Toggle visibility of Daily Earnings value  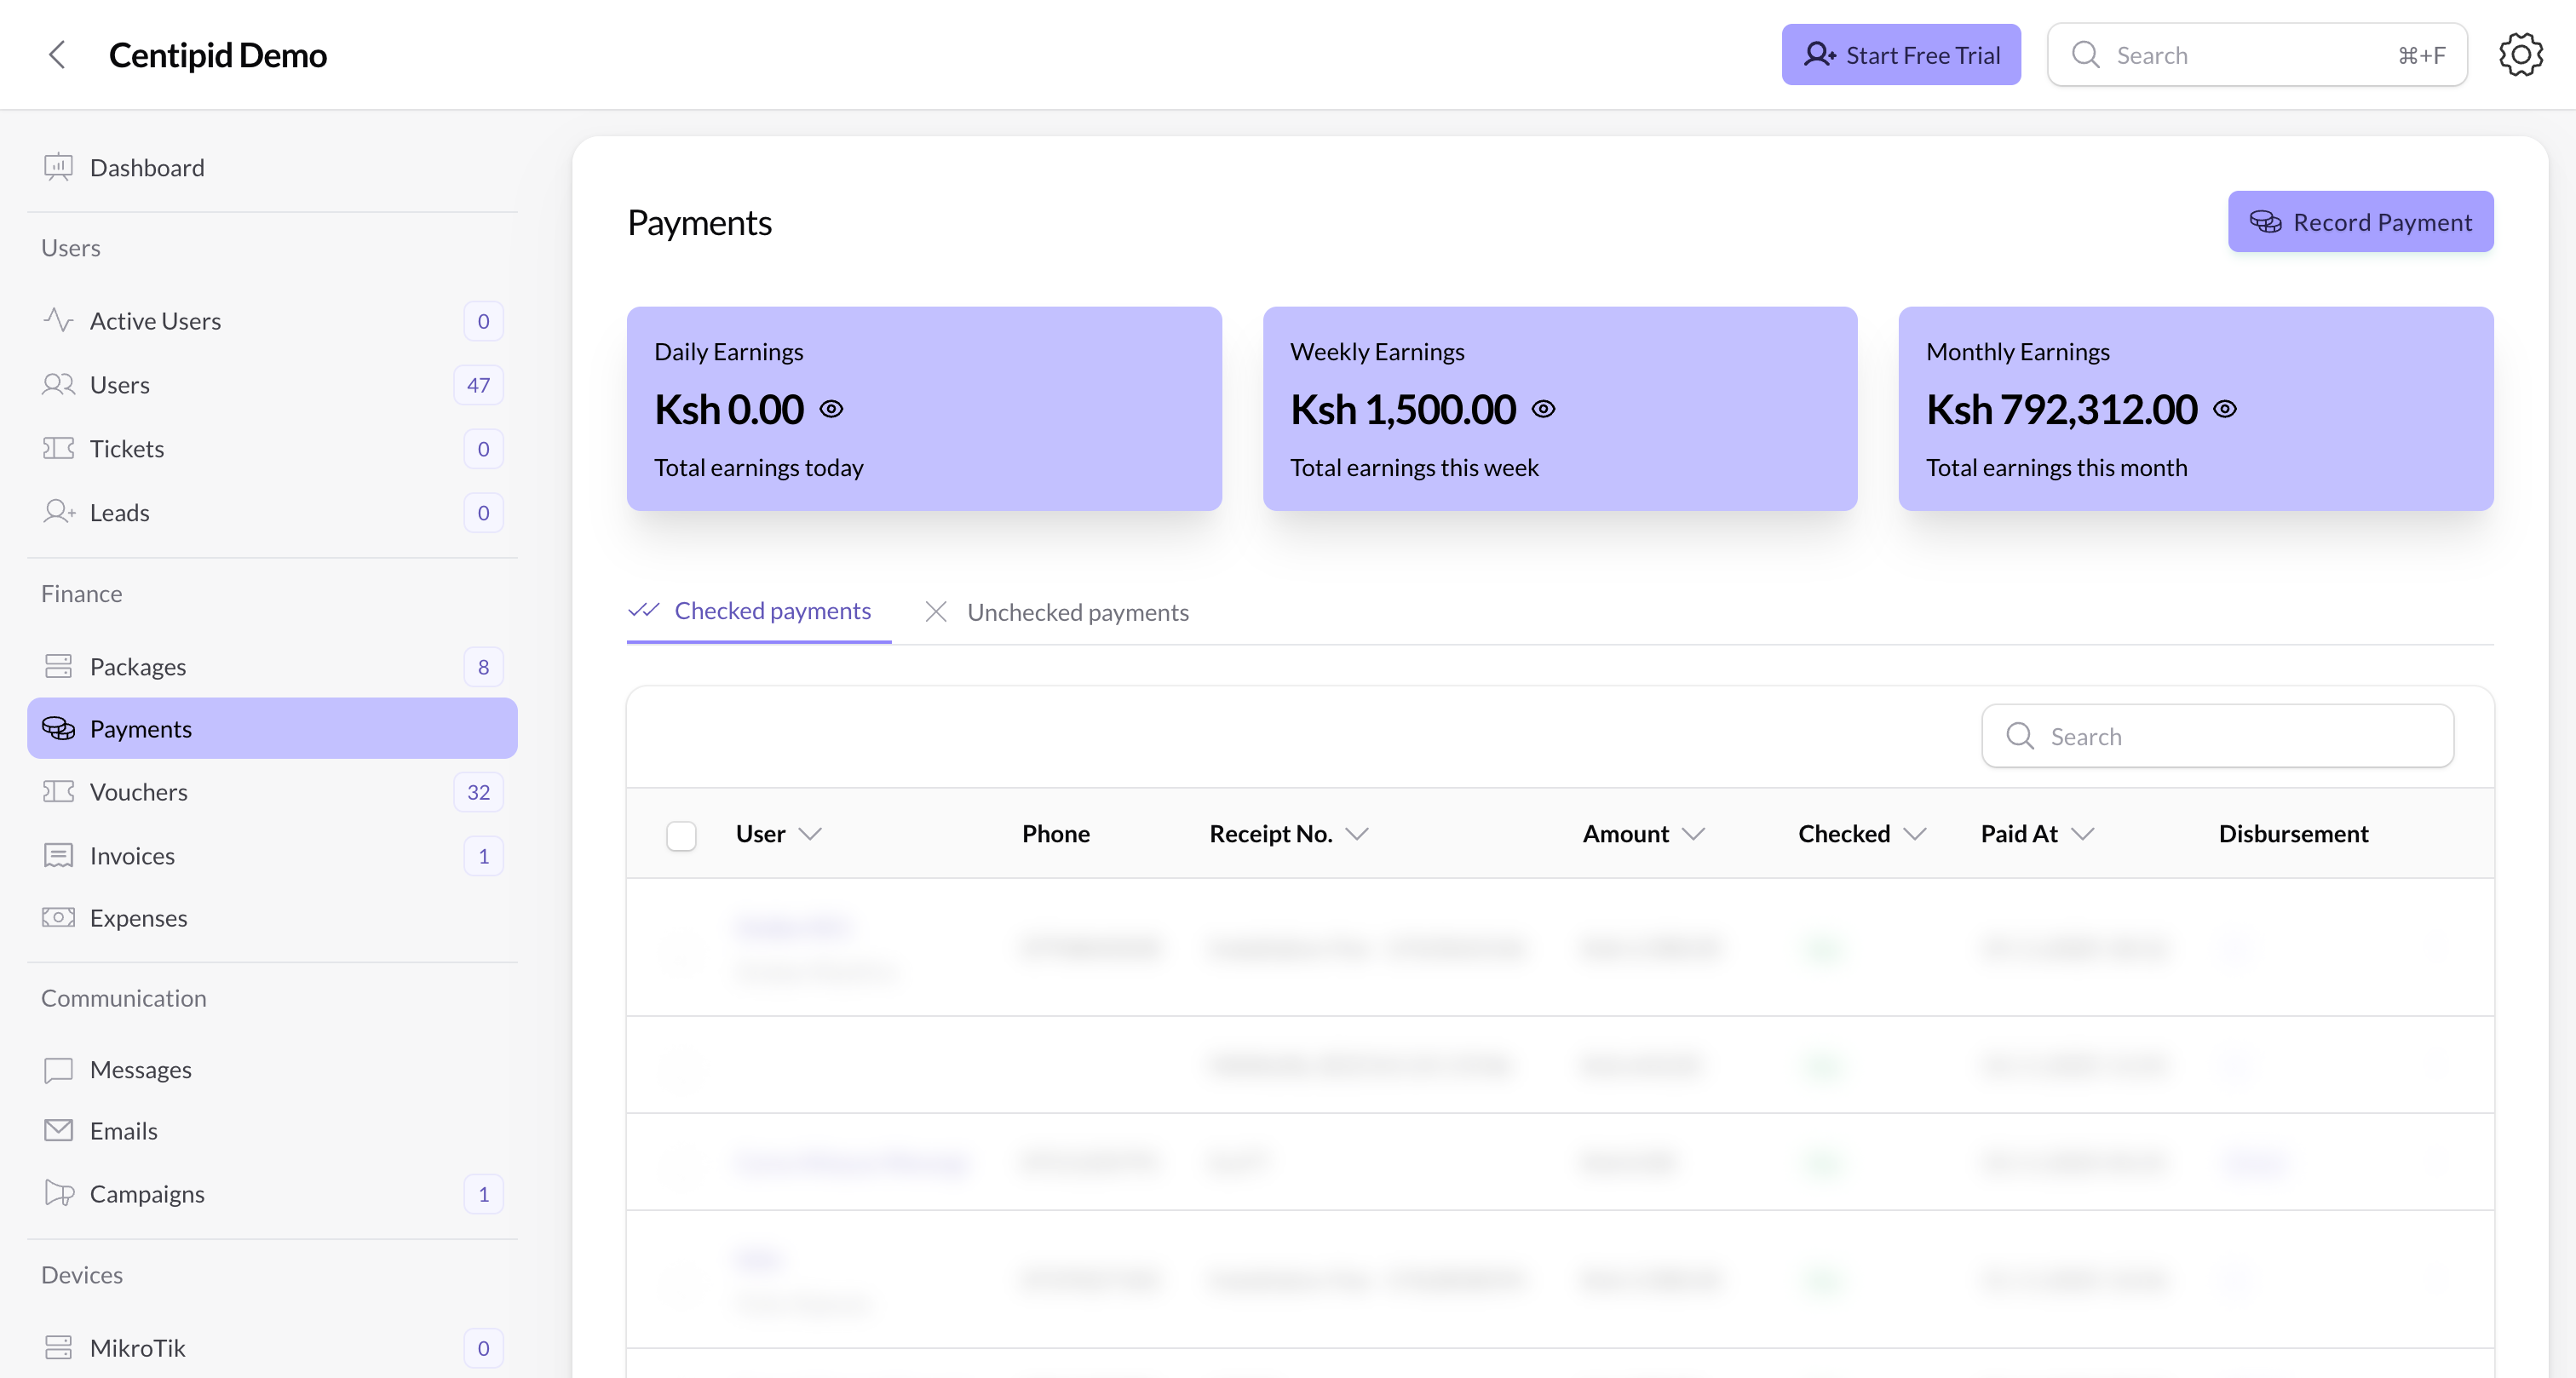click(x=833, y=408)
